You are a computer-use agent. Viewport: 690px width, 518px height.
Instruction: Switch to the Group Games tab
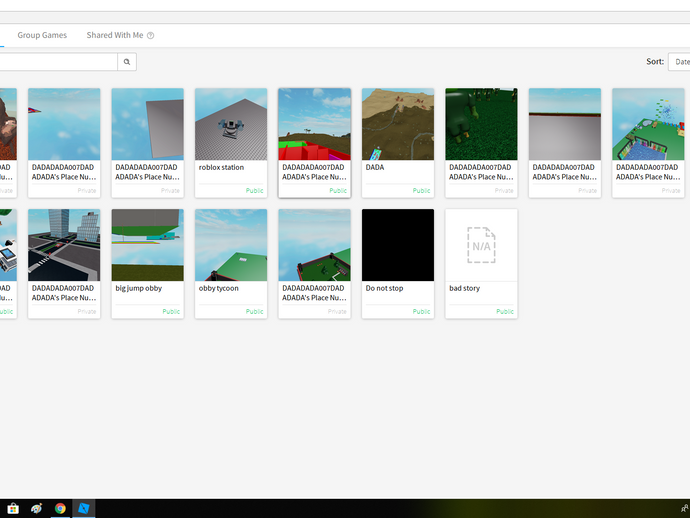pos(42,35)
